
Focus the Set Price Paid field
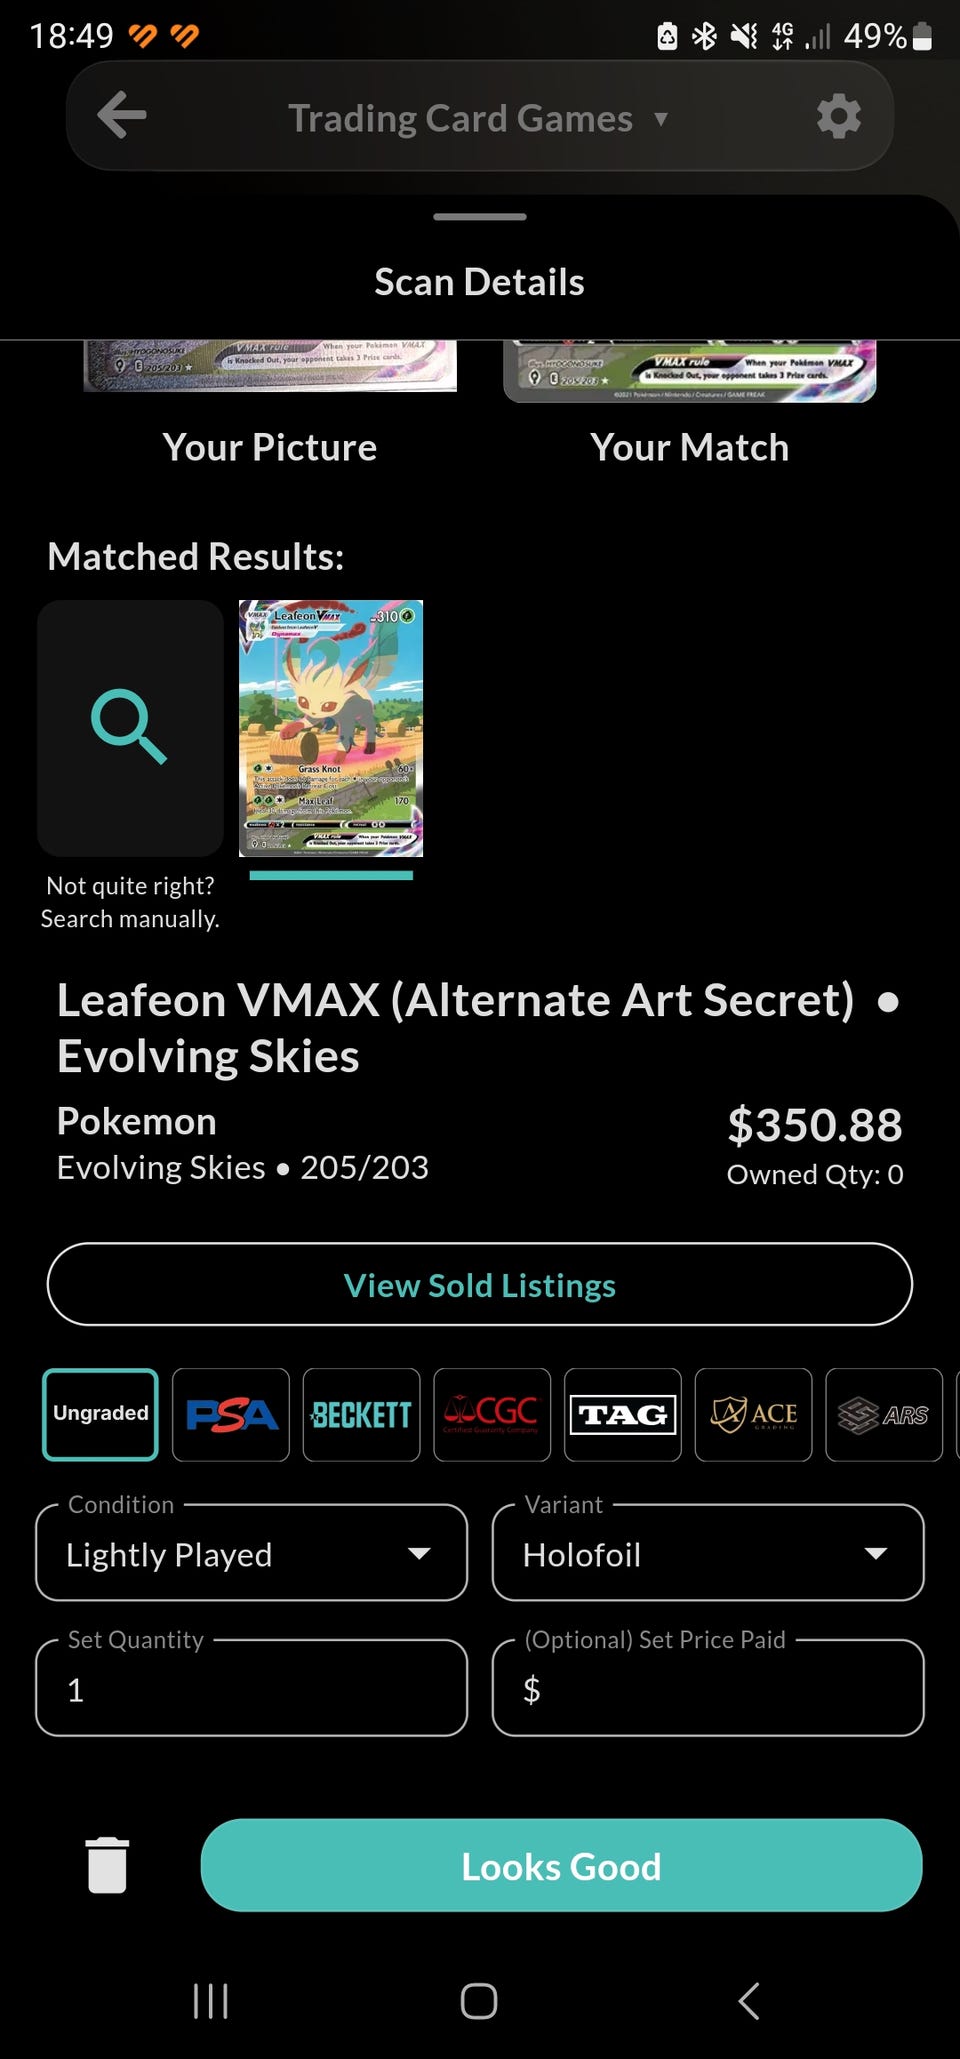click(708, 1688)
